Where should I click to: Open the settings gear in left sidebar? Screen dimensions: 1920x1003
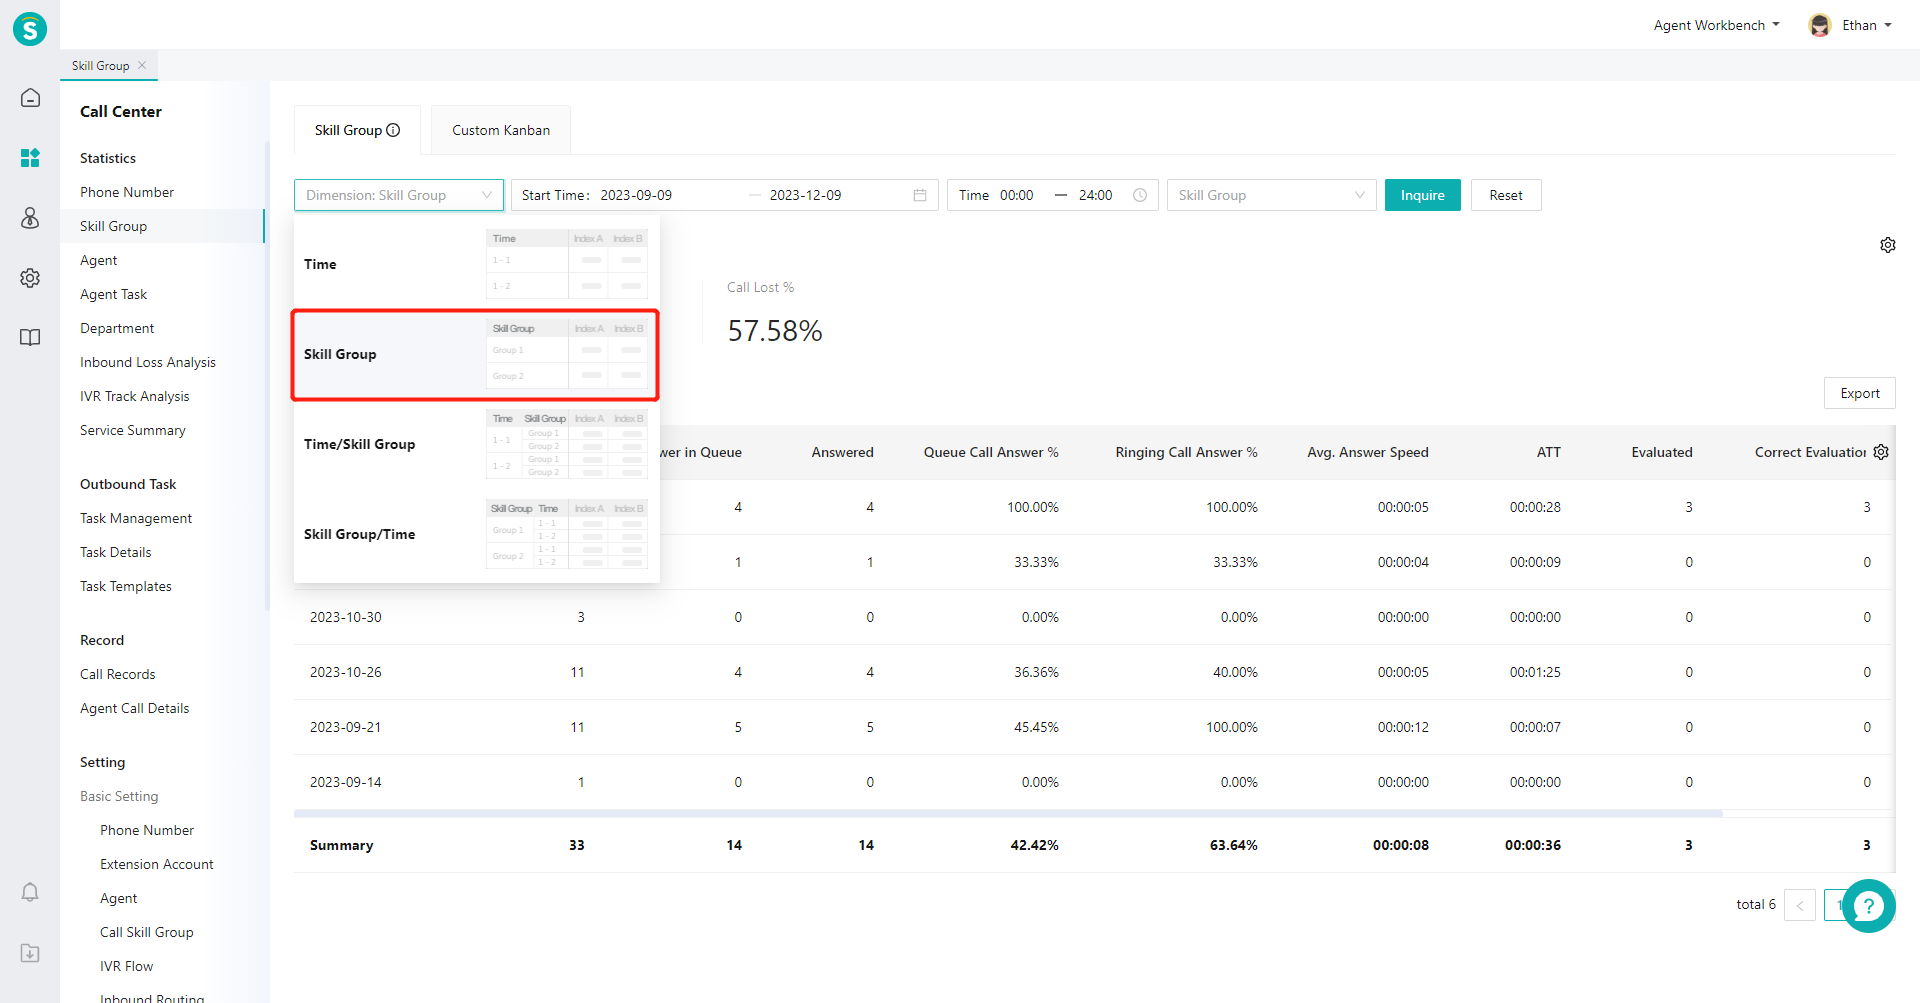pos(30,278)
